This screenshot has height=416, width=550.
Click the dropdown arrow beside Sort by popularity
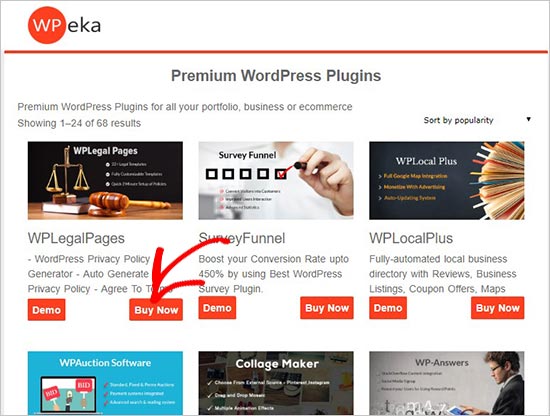(x=528, y=119)
